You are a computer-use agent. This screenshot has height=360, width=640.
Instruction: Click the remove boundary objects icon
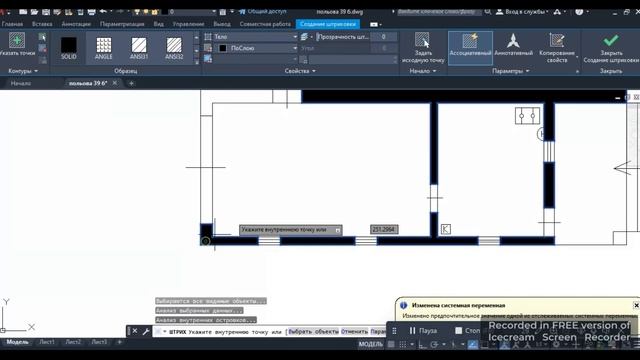click(x=42, y=49)
